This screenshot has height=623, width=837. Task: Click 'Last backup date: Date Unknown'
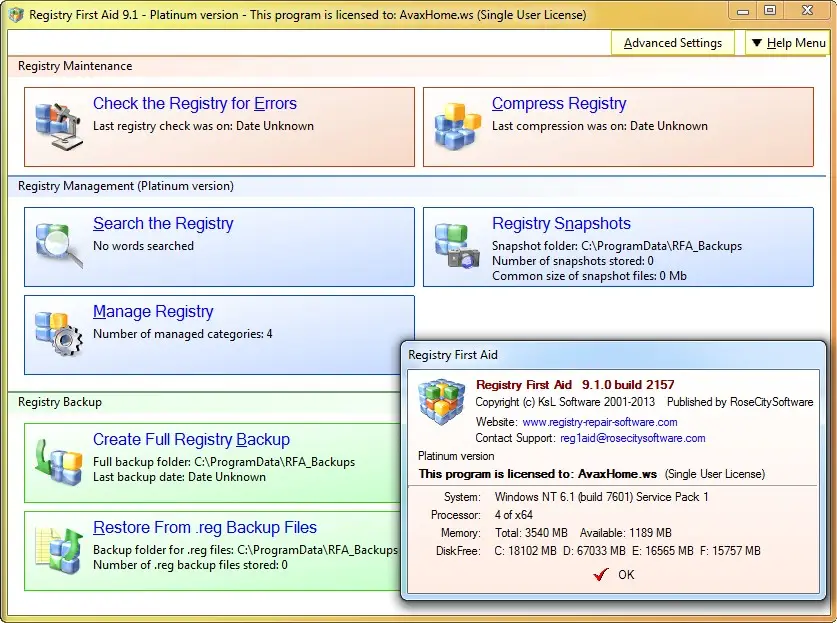pos(179,477)
